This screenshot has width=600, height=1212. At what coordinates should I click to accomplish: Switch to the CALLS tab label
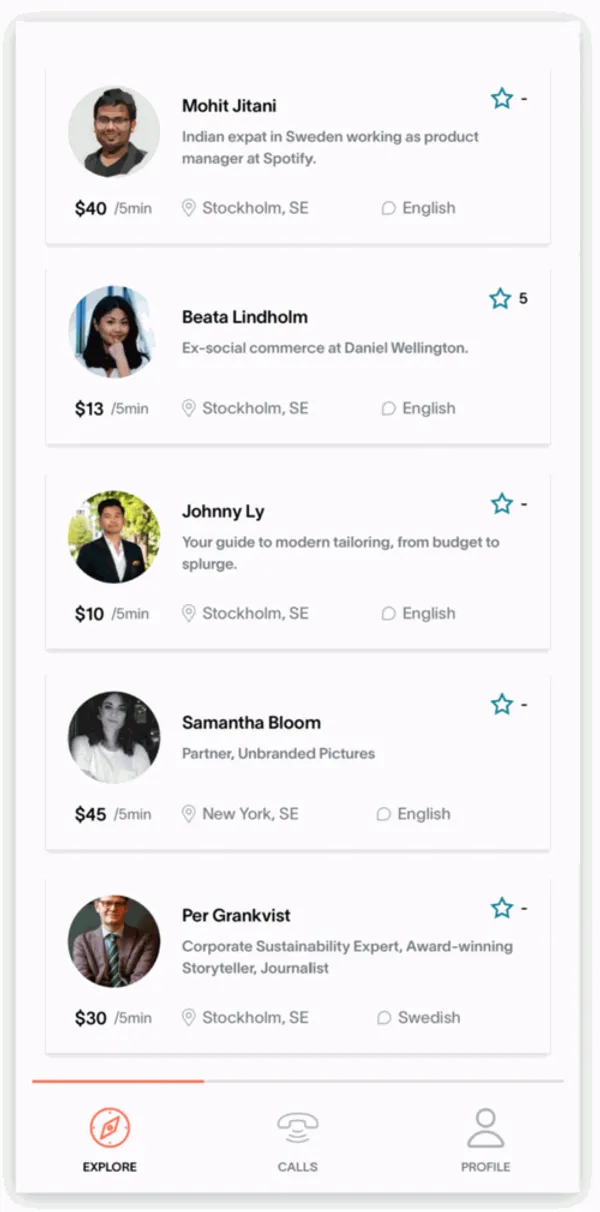(298, 1167)
